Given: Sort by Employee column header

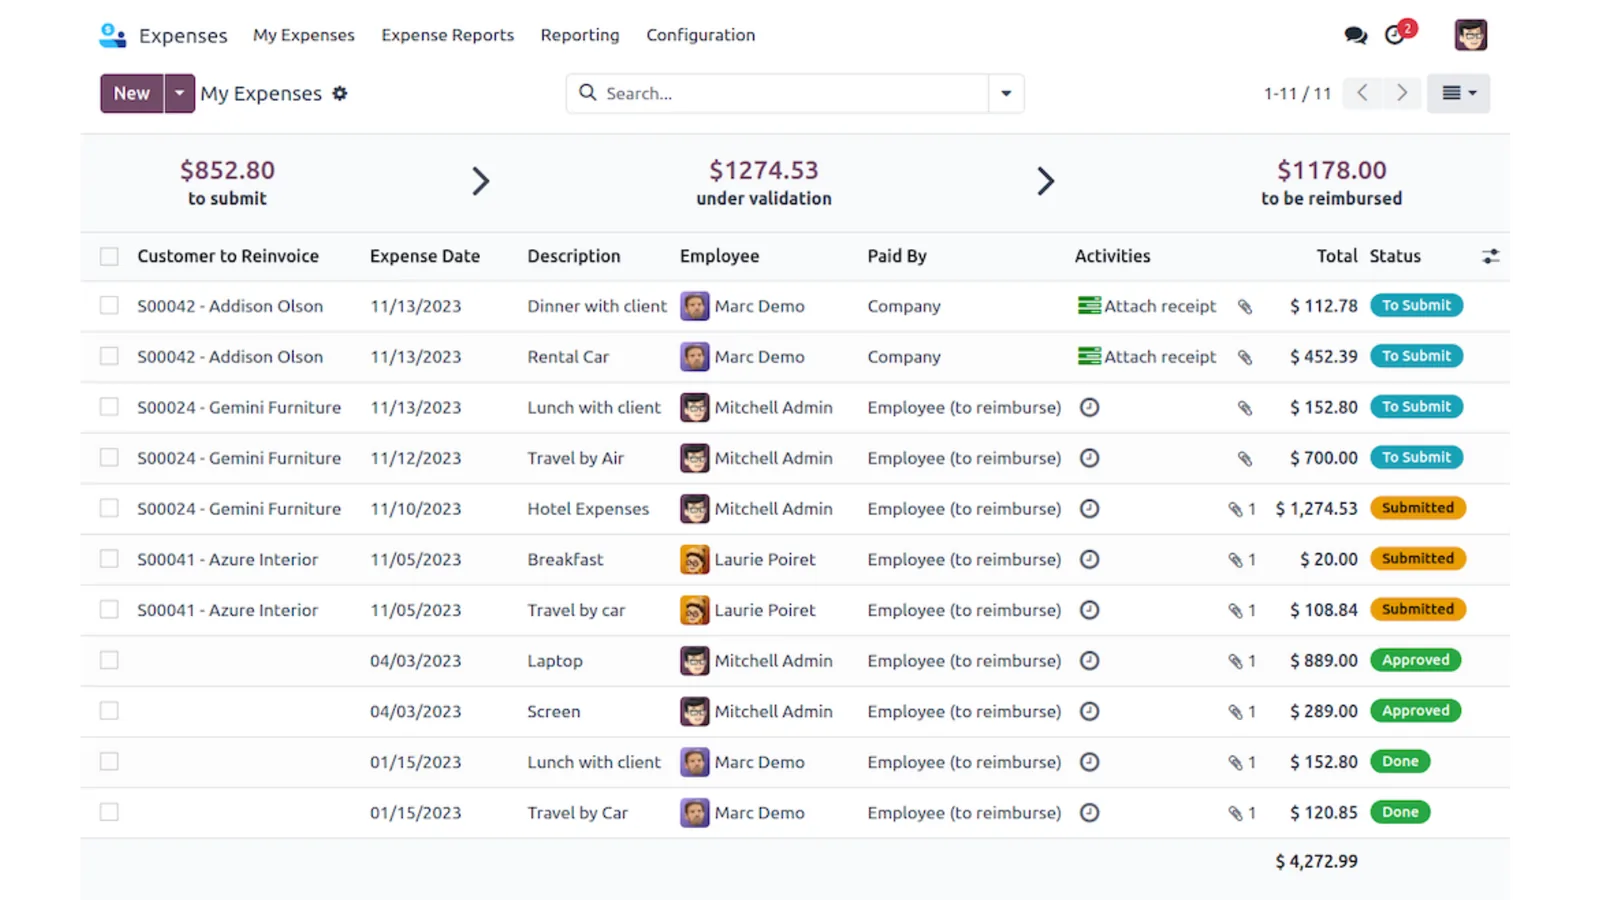Looking at the screenshot, I should click(719, 256).
